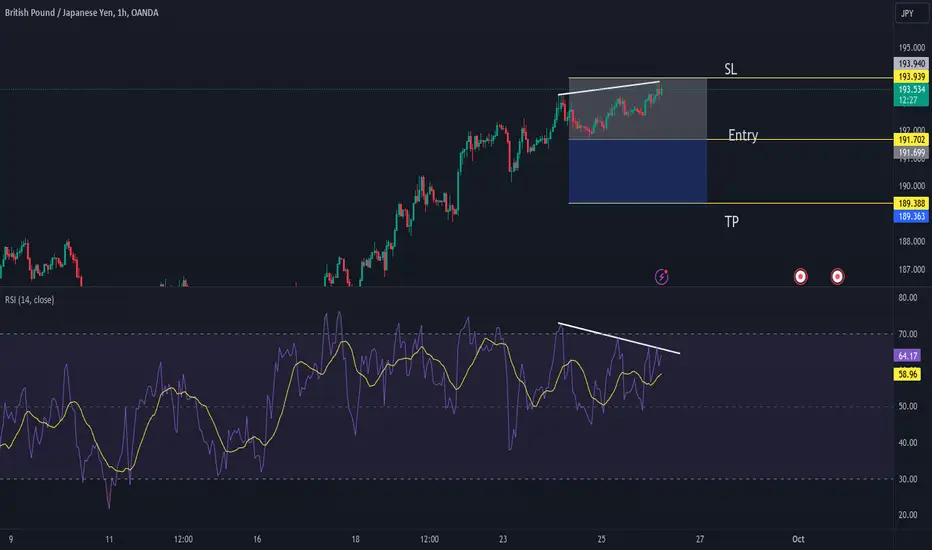Click the SL label
The width and height of the screenshot is (932, 550).
coord(731,69)
